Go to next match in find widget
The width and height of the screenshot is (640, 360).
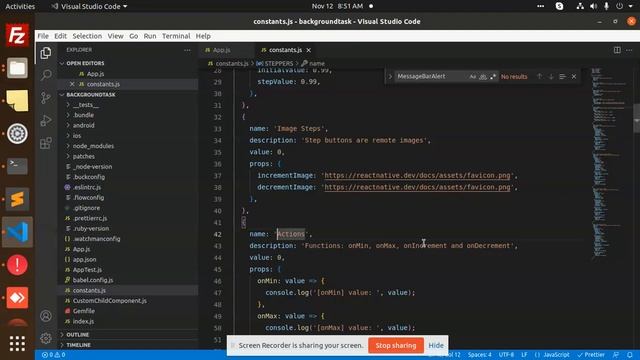[x=551, y=76]
